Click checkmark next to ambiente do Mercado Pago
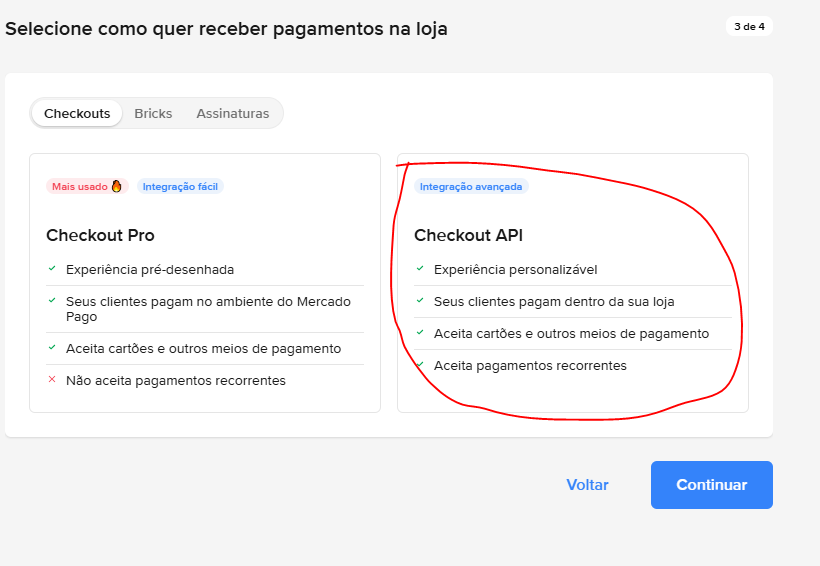 52,301
